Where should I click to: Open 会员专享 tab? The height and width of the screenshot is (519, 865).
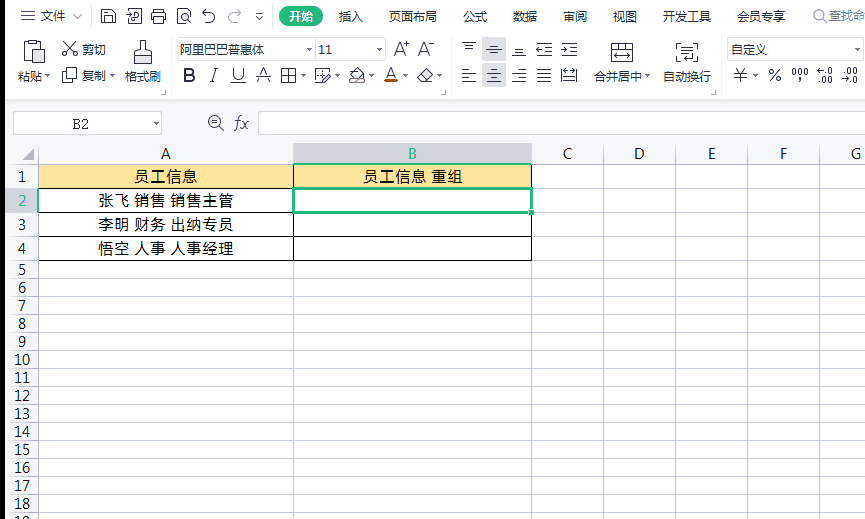point(761,17)
